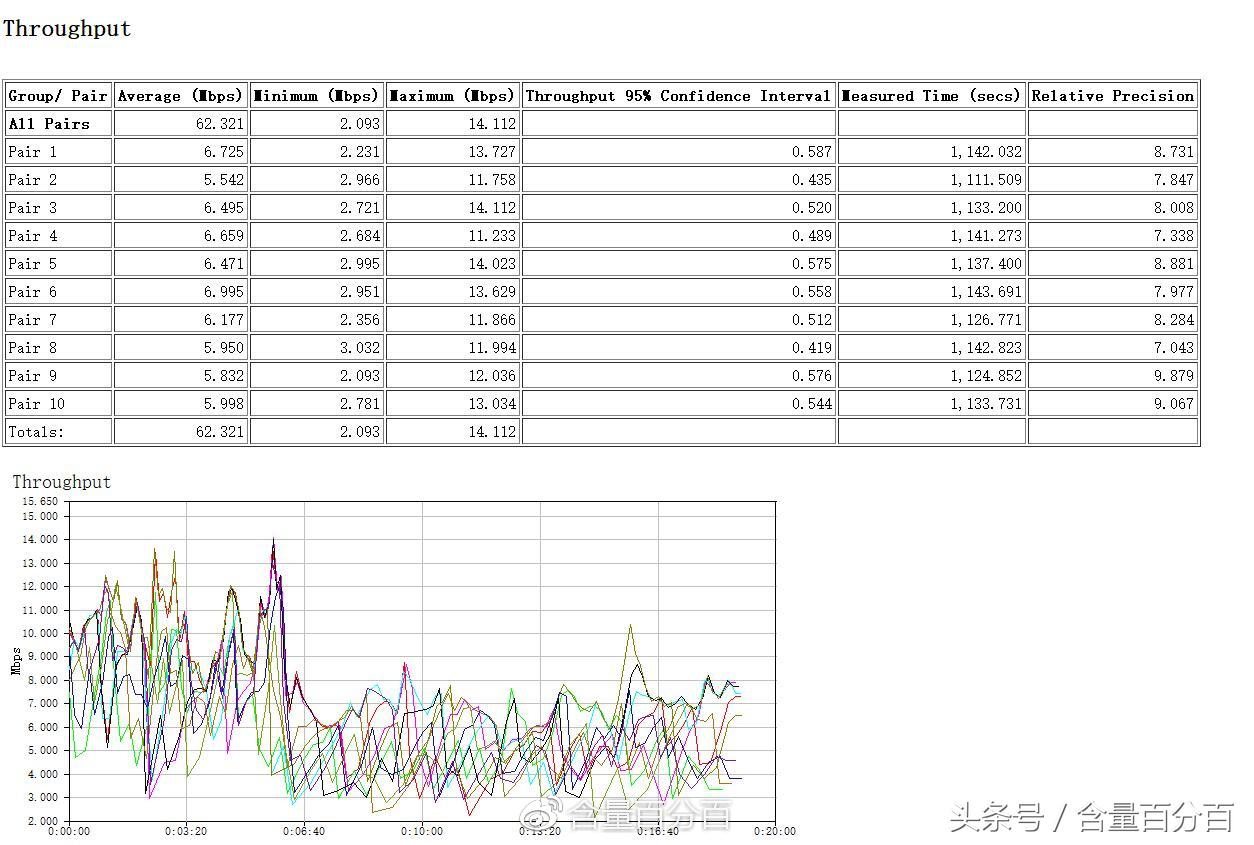Viewport: 1254px width, 845px height.
Task: Click Pair 9 relative precision 9.879
Action: tap(1173, 376)
